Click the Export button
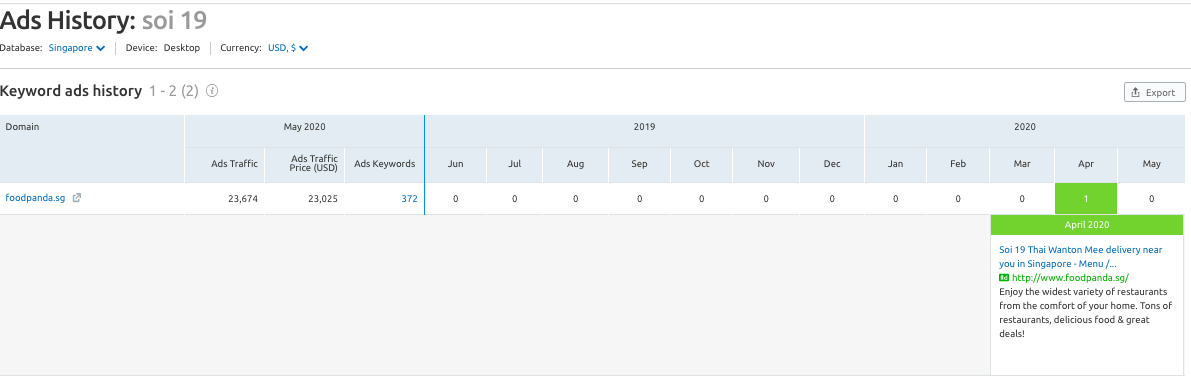Image resolution: width=1191 pixels, height=376 pixels. (x=1155, y=92)
